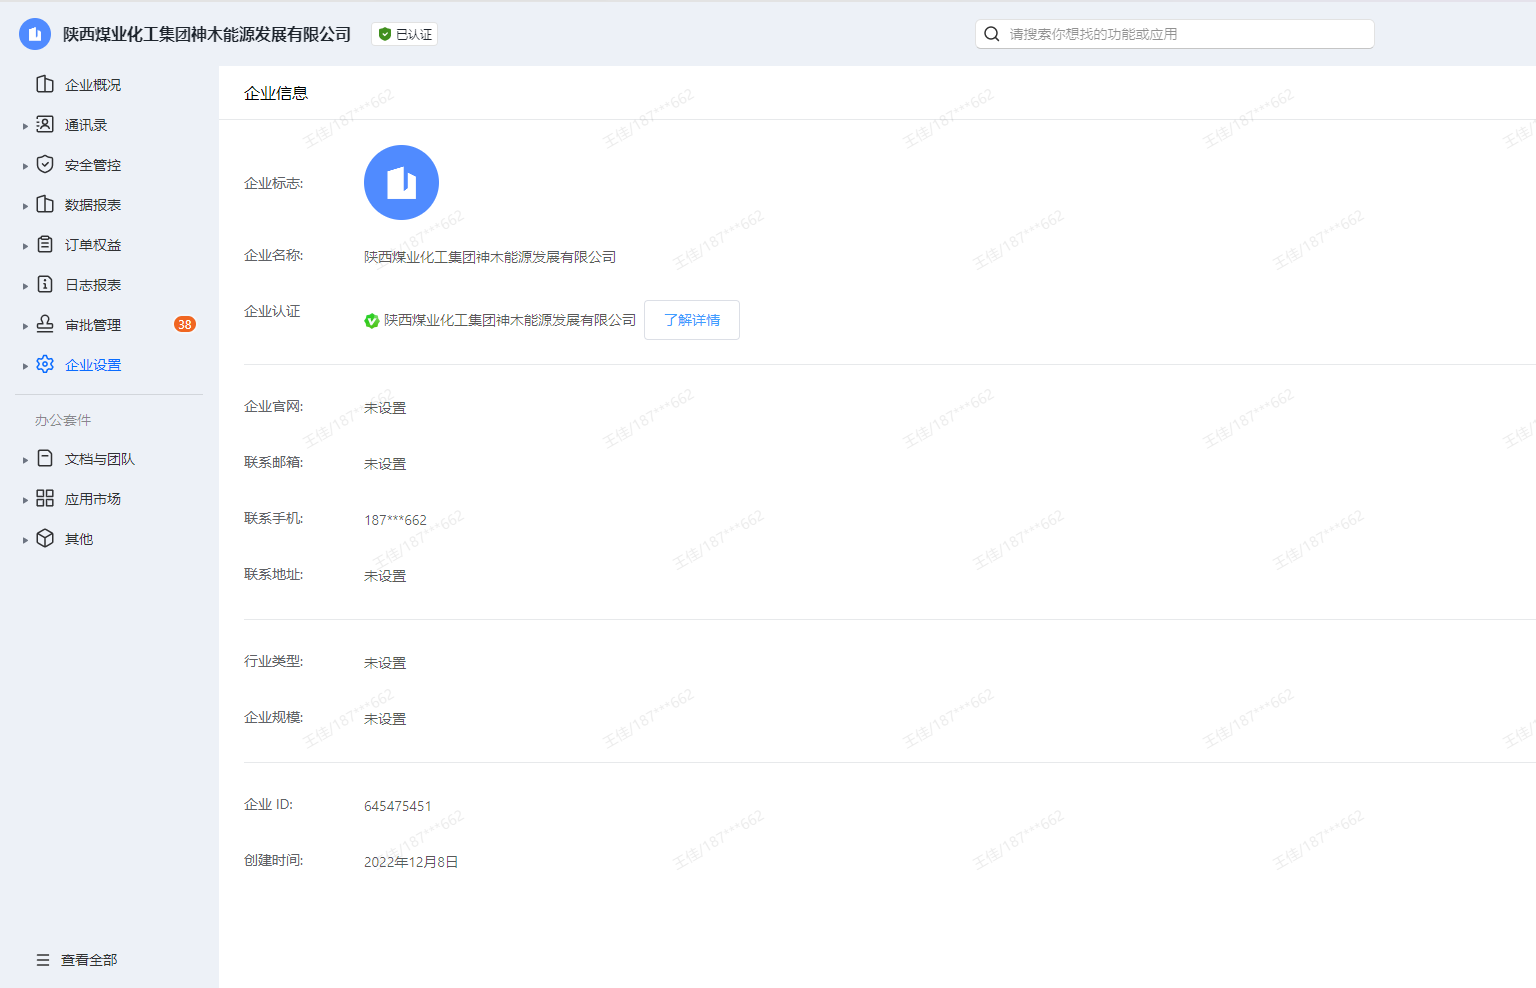Click the 了解详情 button

pyautogui.click(x=692, y=320)
